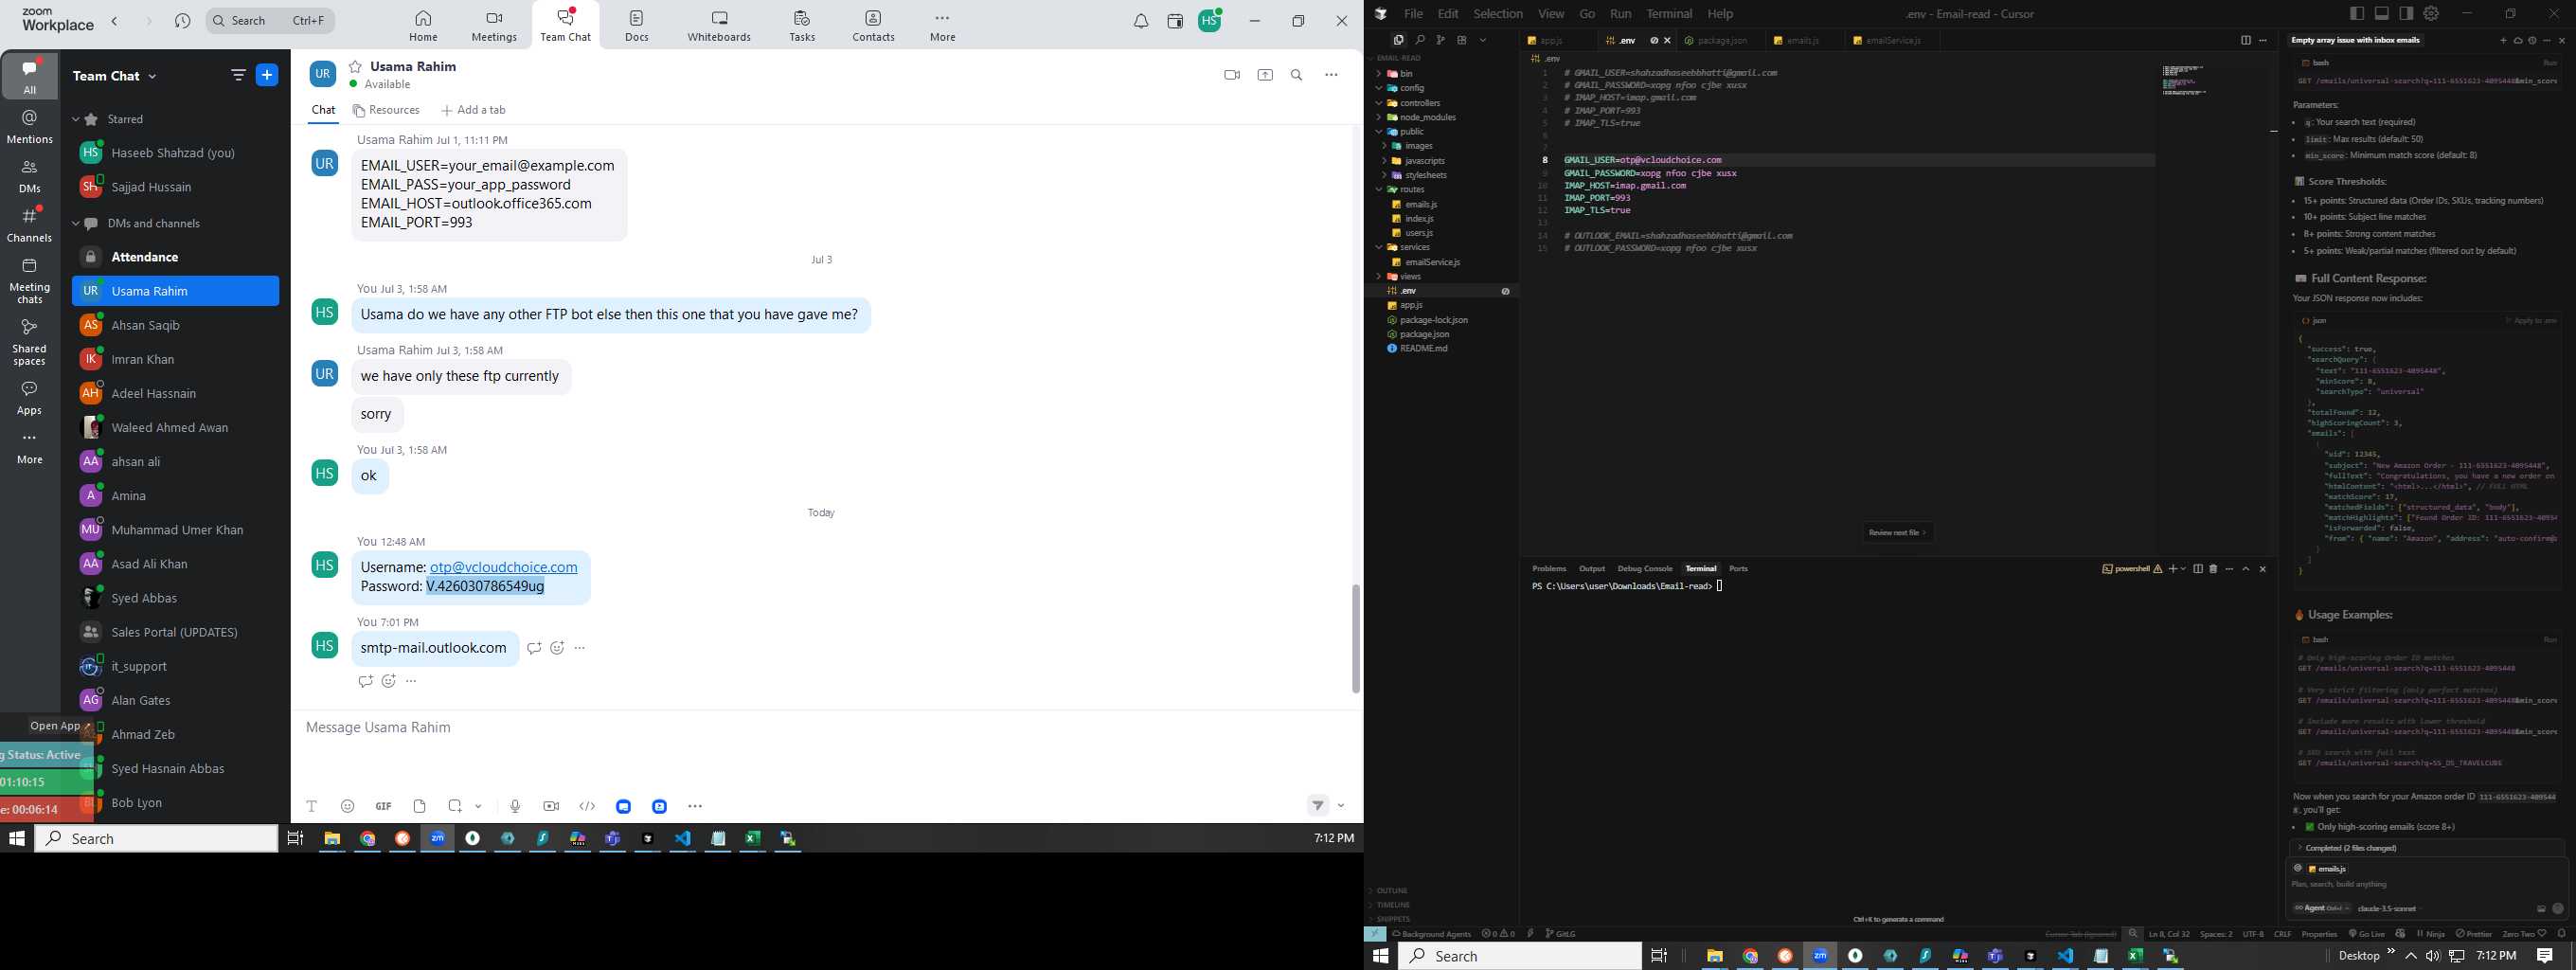Open send options dropdown beside send button

1341,805
